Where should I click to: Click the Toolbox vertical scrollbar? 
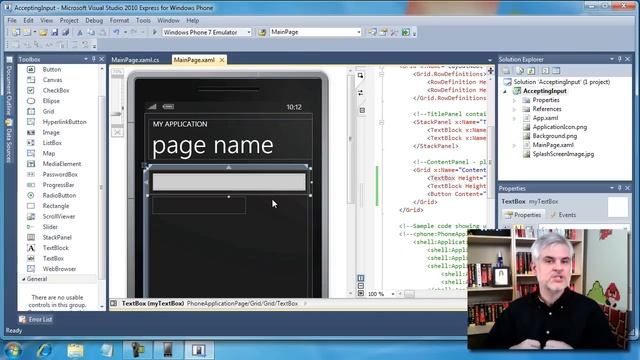point(102,187)
